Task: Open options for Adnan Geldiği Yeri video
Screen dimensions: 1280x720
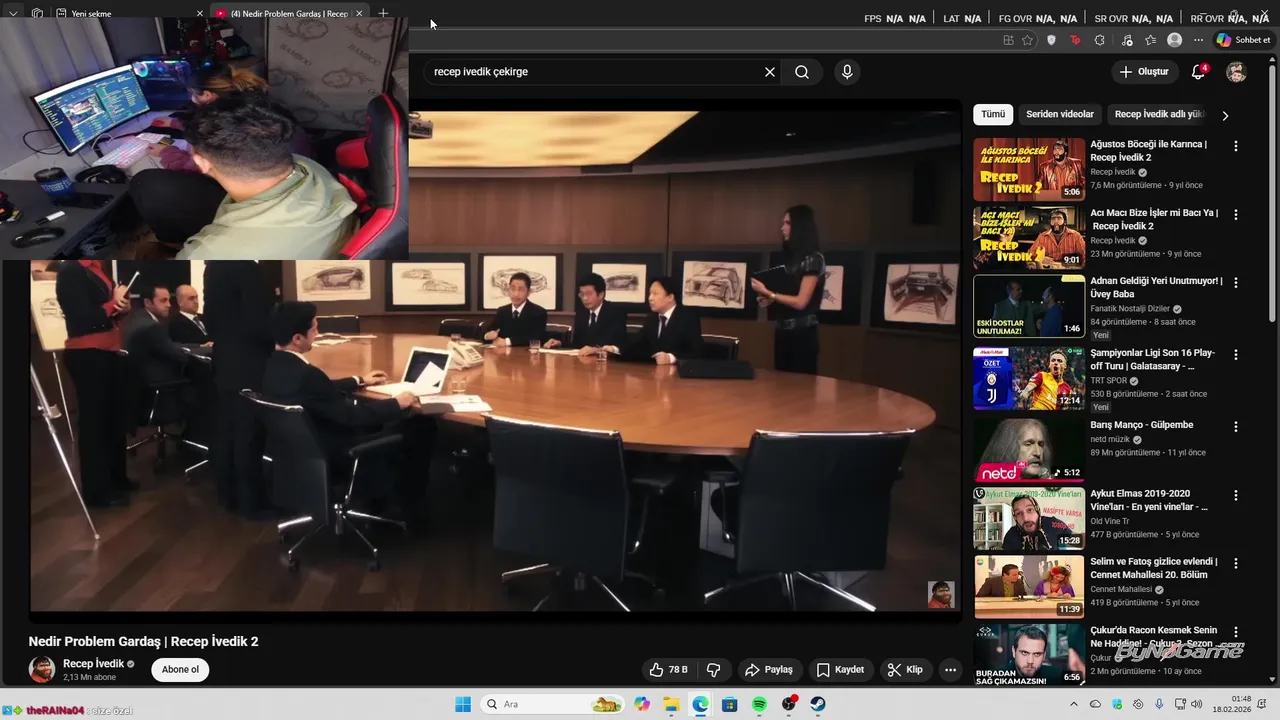Action: tap(1236, 283)
